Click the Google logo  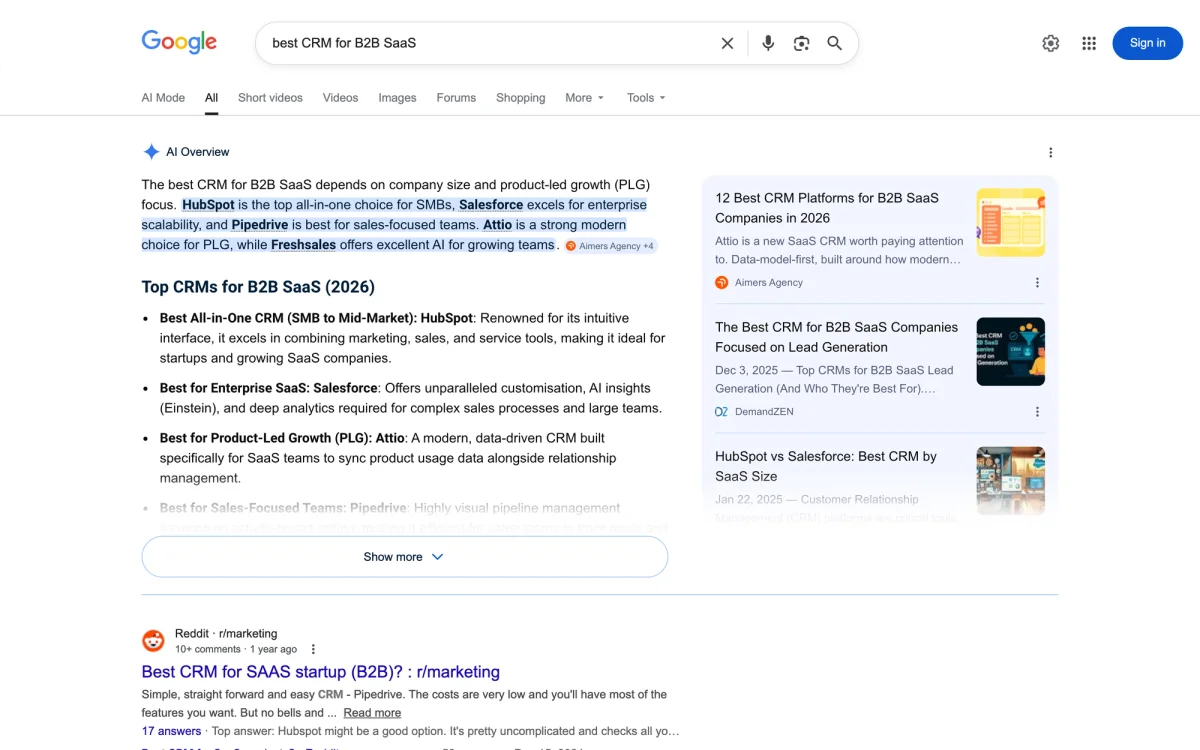[179, 42]
